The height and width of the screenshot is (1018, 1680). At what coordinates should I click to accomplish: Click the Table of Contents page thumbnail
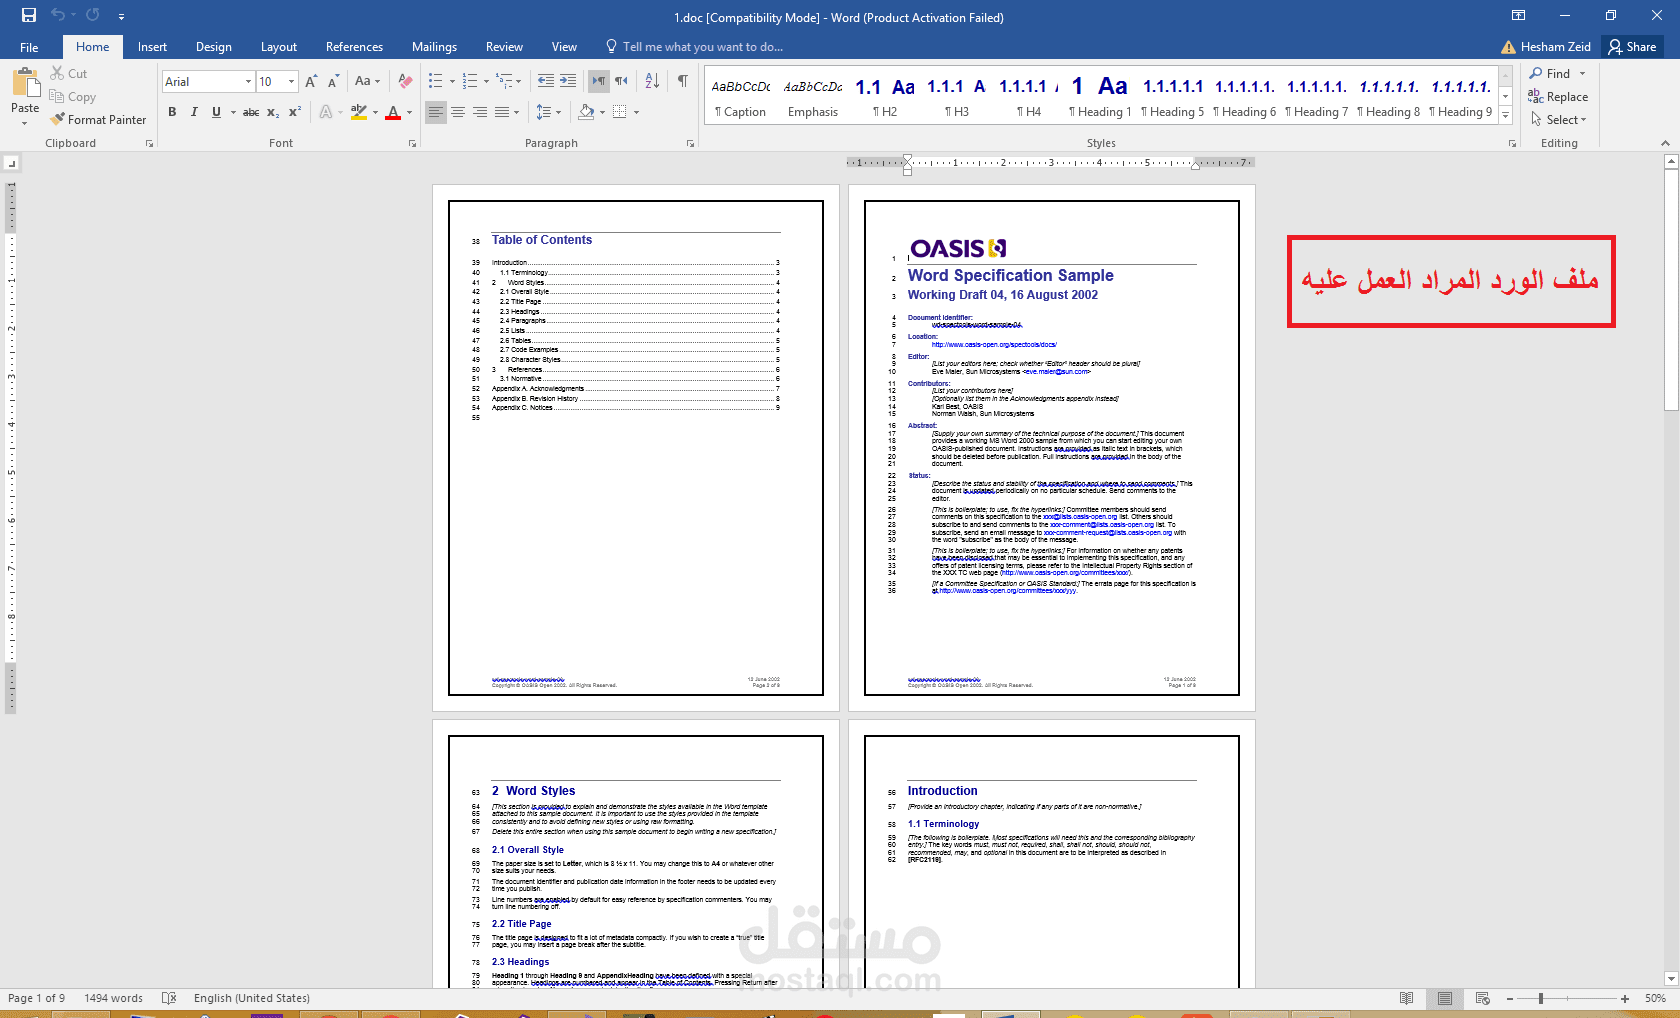(636, 448)
